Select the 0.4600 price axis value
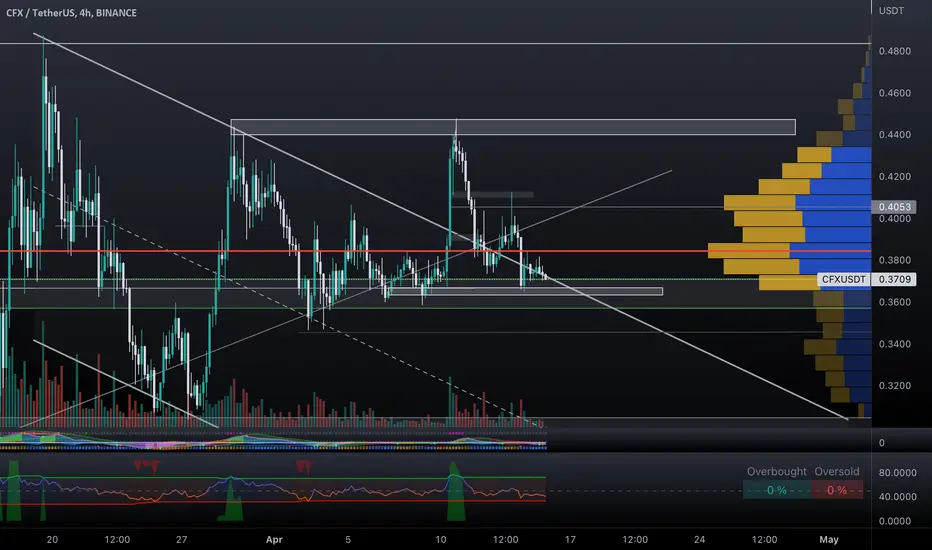This screenshot has width=932, height=550. [x=895, y=93]
